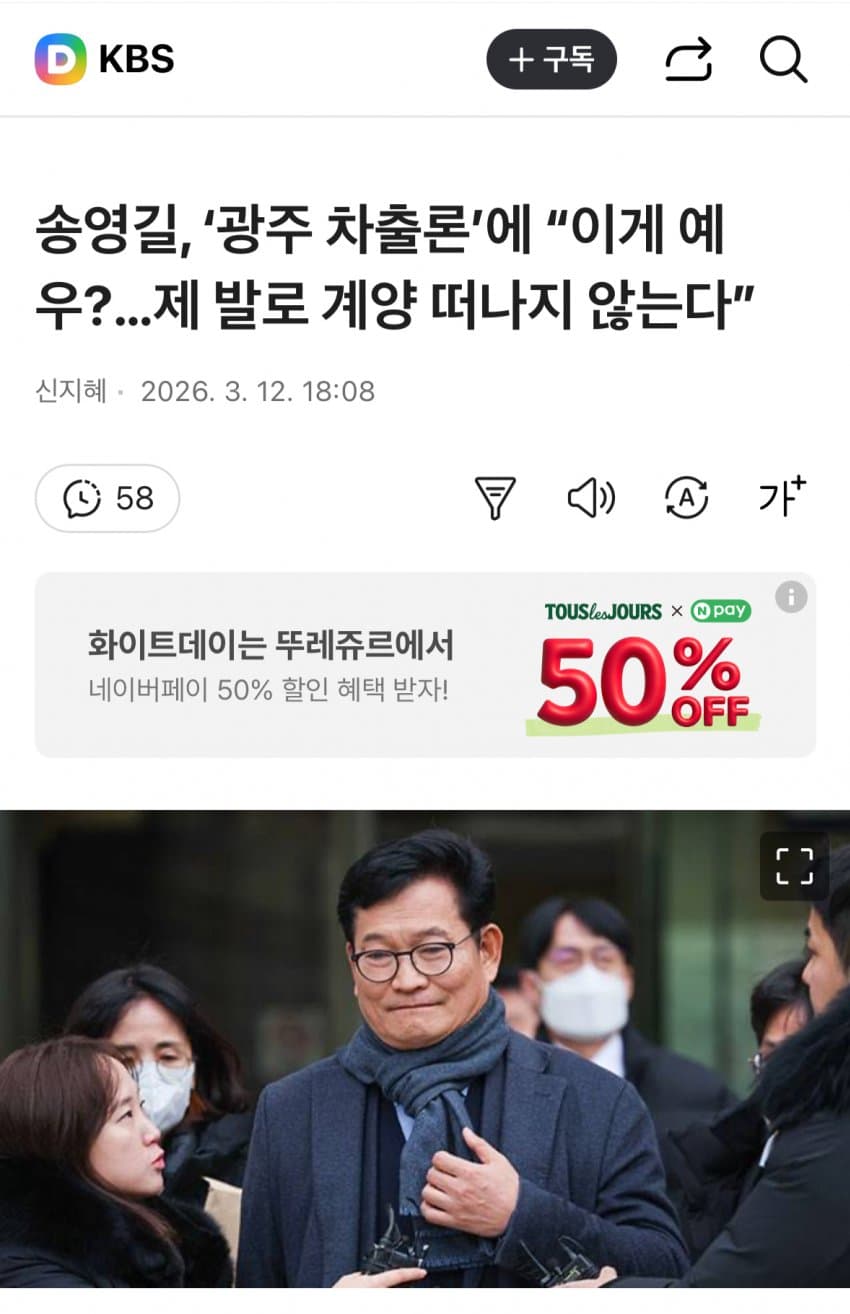Tap reporter name 신지혜
Viewport: 850px width, 1314px height.
point(71,391)
